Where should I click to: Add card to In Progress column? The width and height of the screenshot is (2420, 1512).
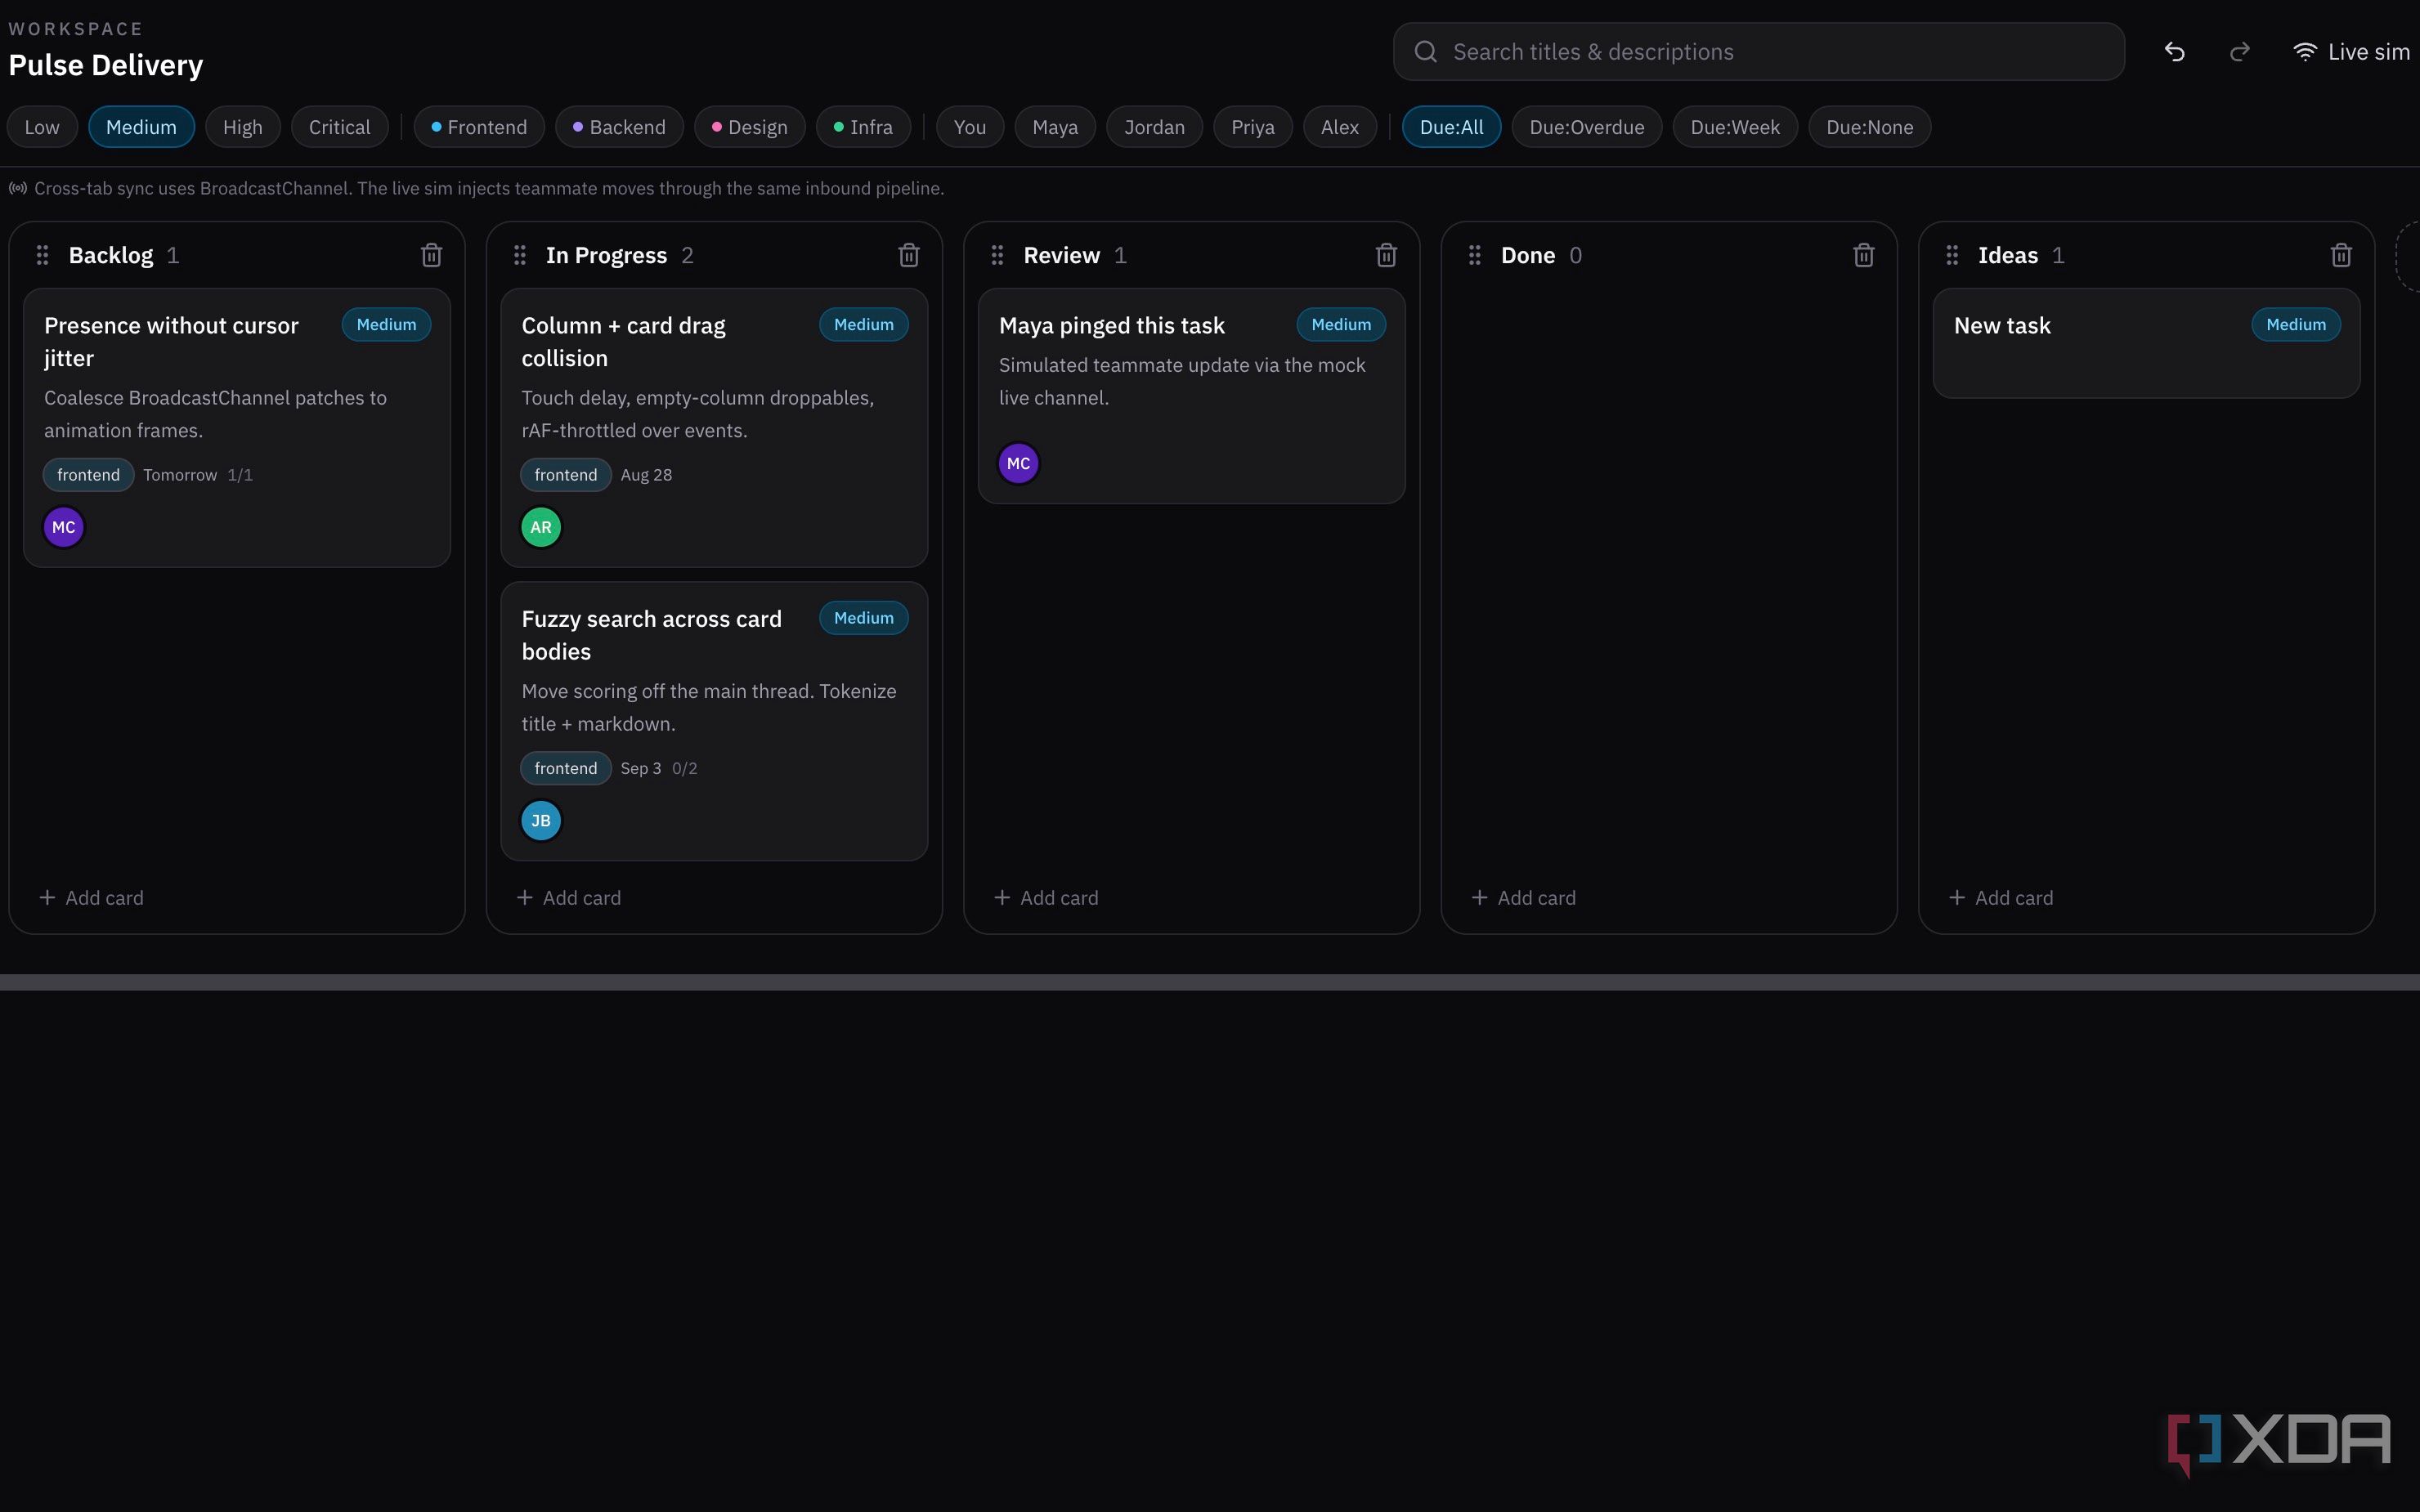tap(568, 898)
